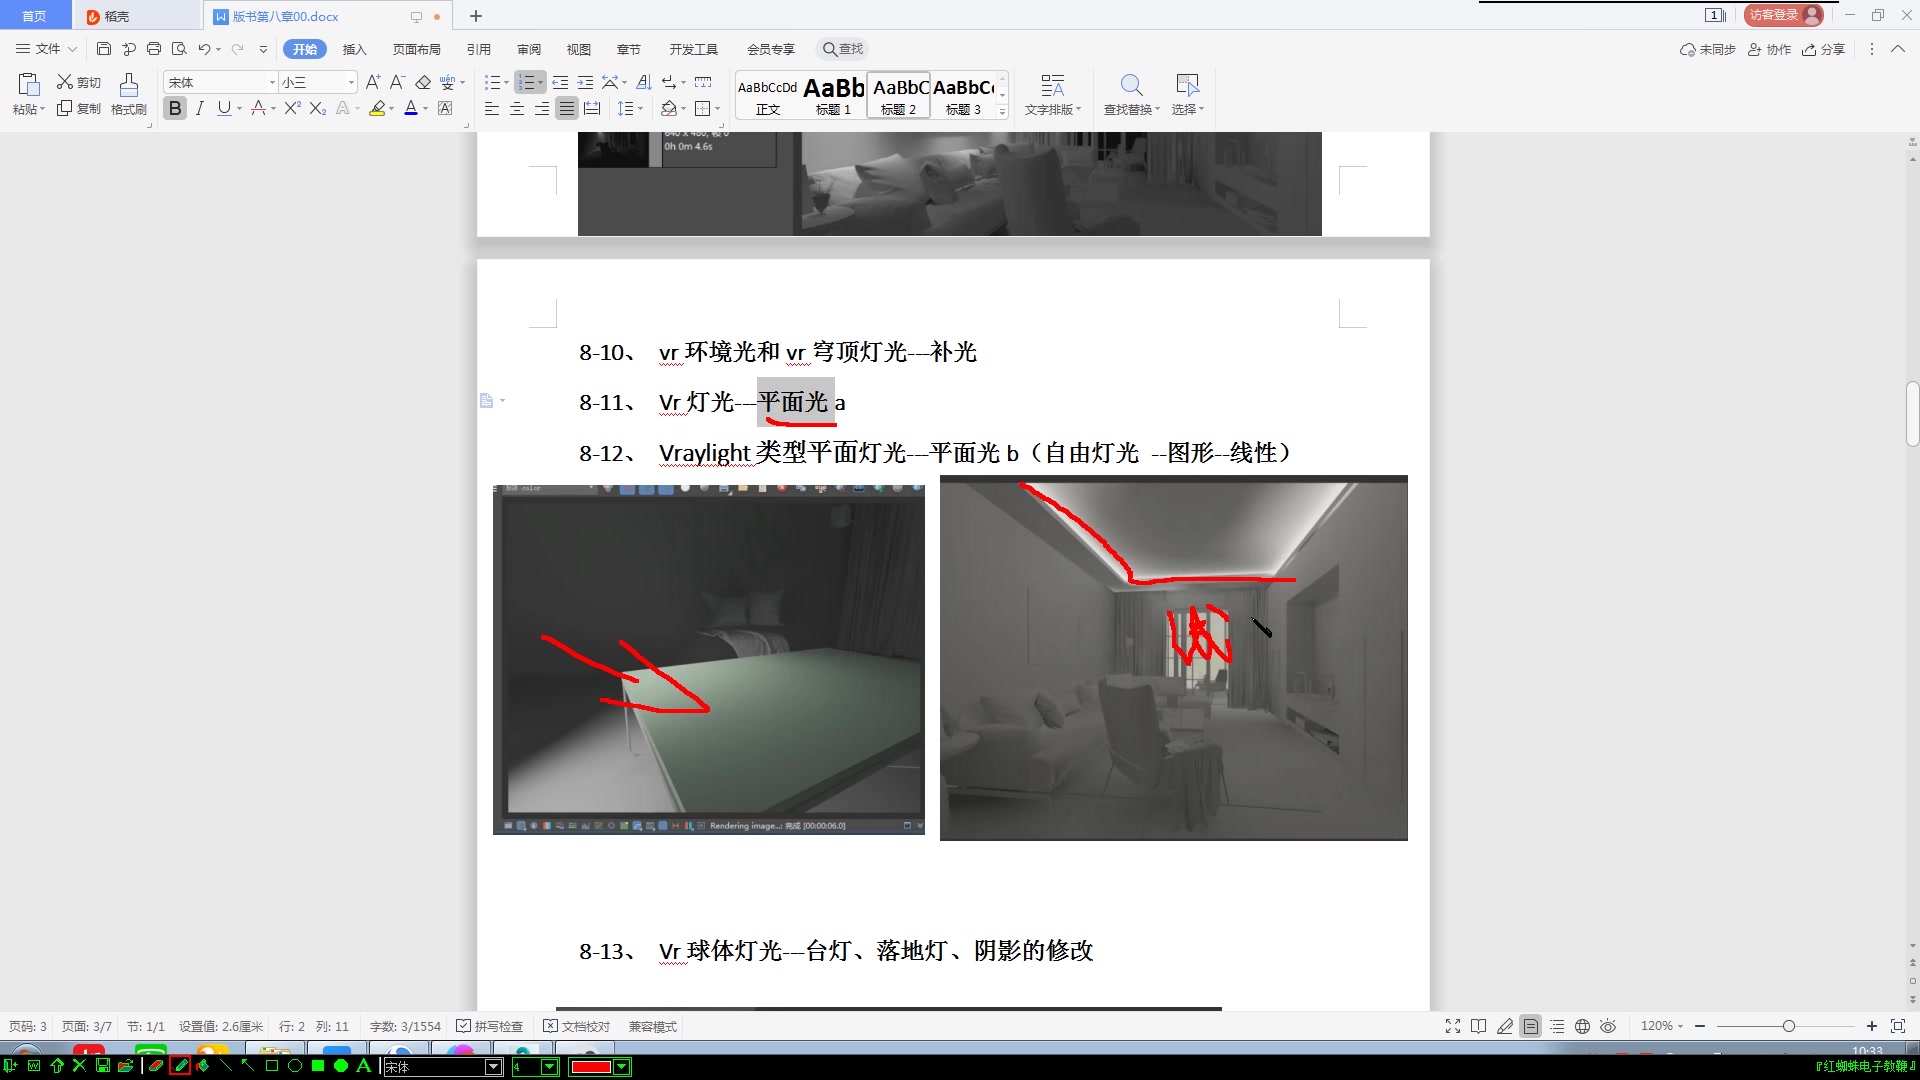This screenshot has height=1080, width=1920.
Task: Click the Decrease font size icon
Action: [397, 82]
